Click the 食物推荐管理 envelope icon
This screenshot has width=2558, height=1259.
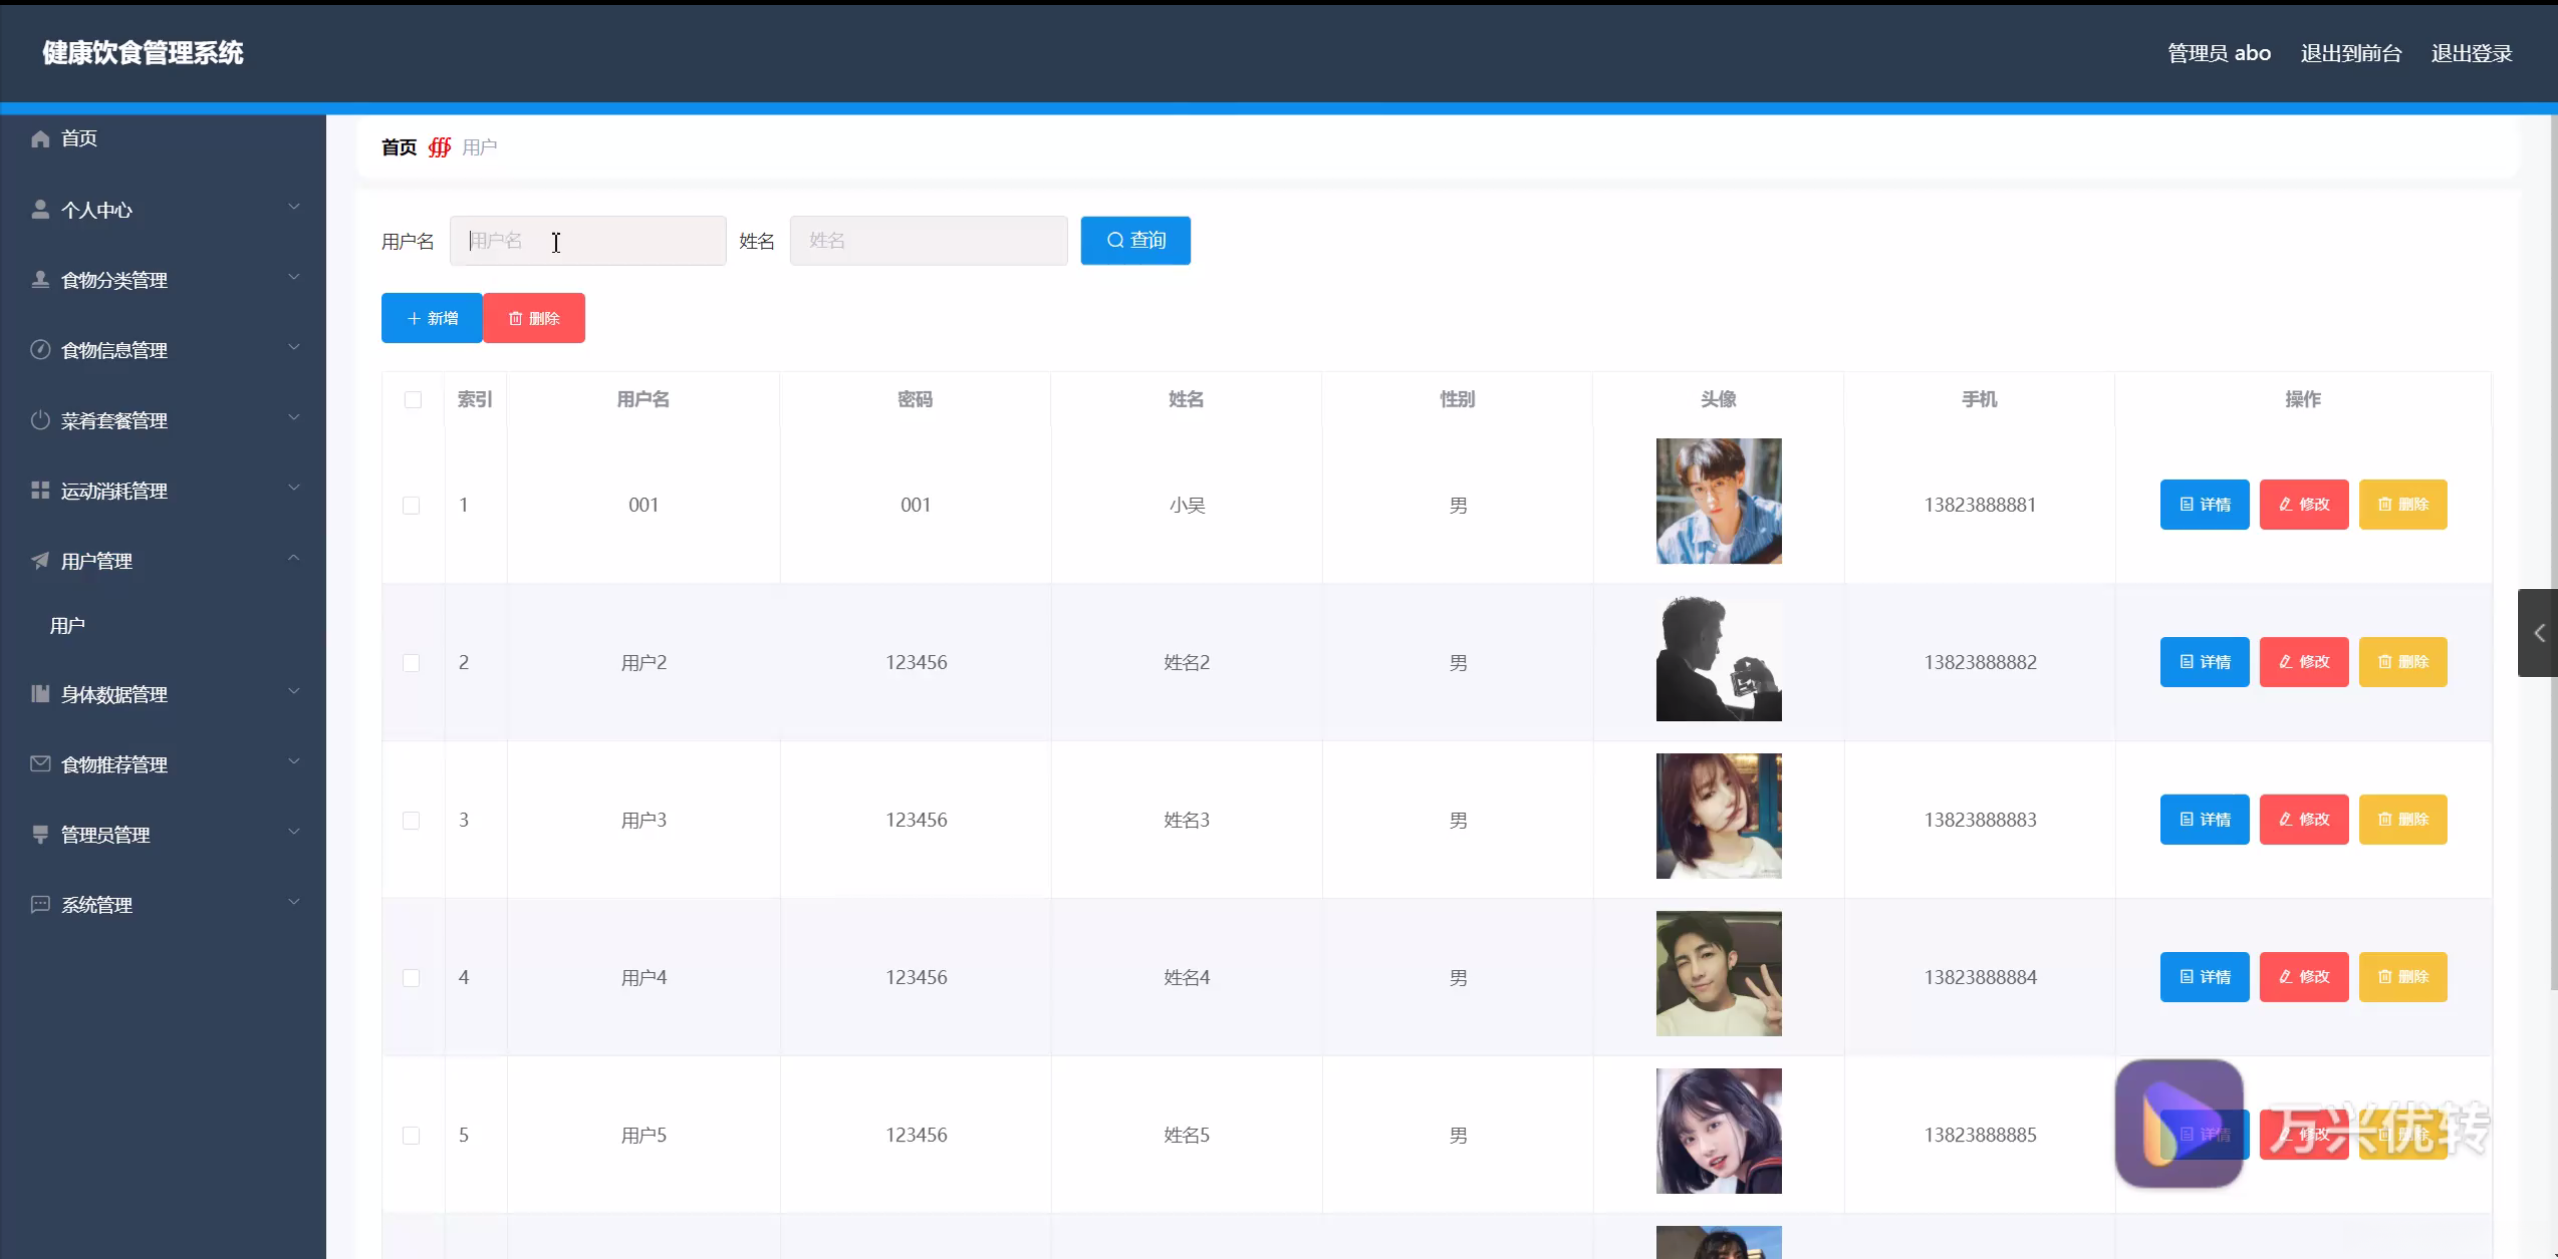click(40, 764)
